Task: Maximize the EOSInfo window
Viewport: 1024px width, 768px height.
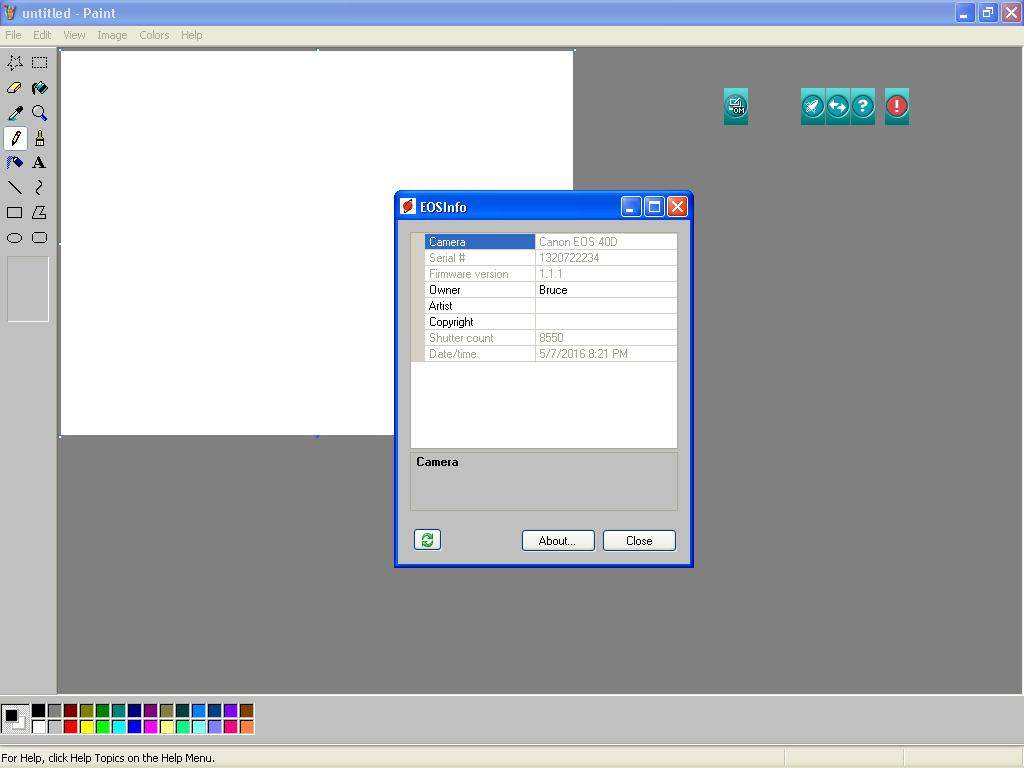Action: (x=654, y=207)
